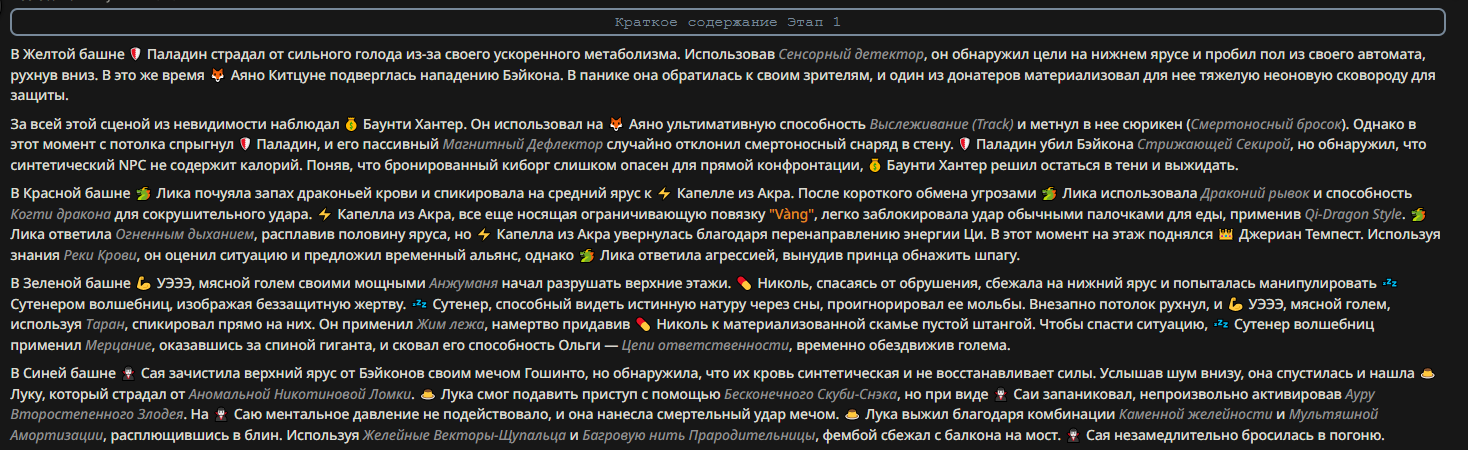The height and width of the screenshot is (450, 1468).
Task: Click lightning emoji before 'Капела из Акра, все еще'
Action: (323, 214)
